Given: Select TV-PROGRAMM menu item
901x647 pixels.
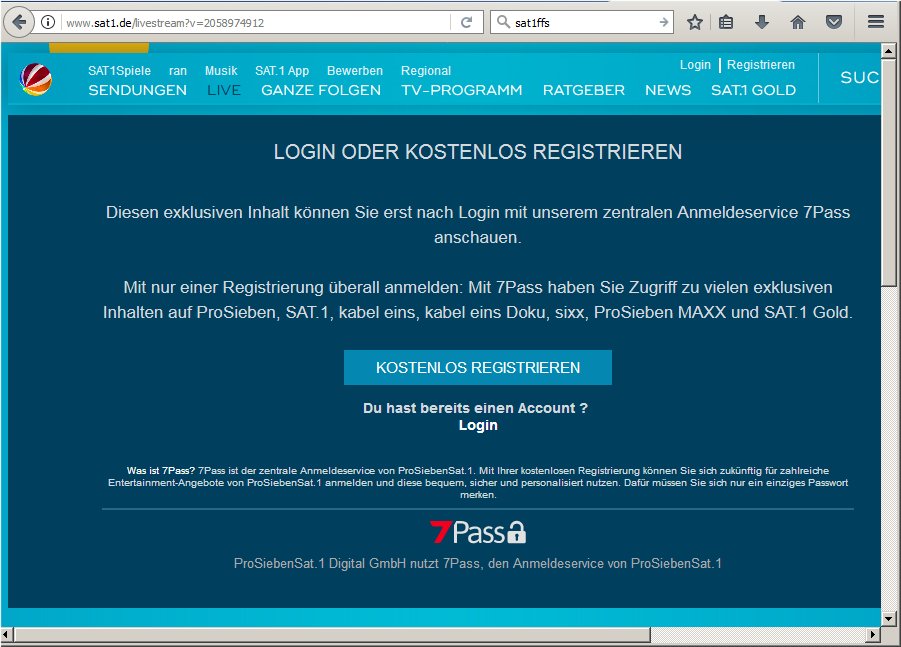Looking at the screenshot, I should click(462, 90).
